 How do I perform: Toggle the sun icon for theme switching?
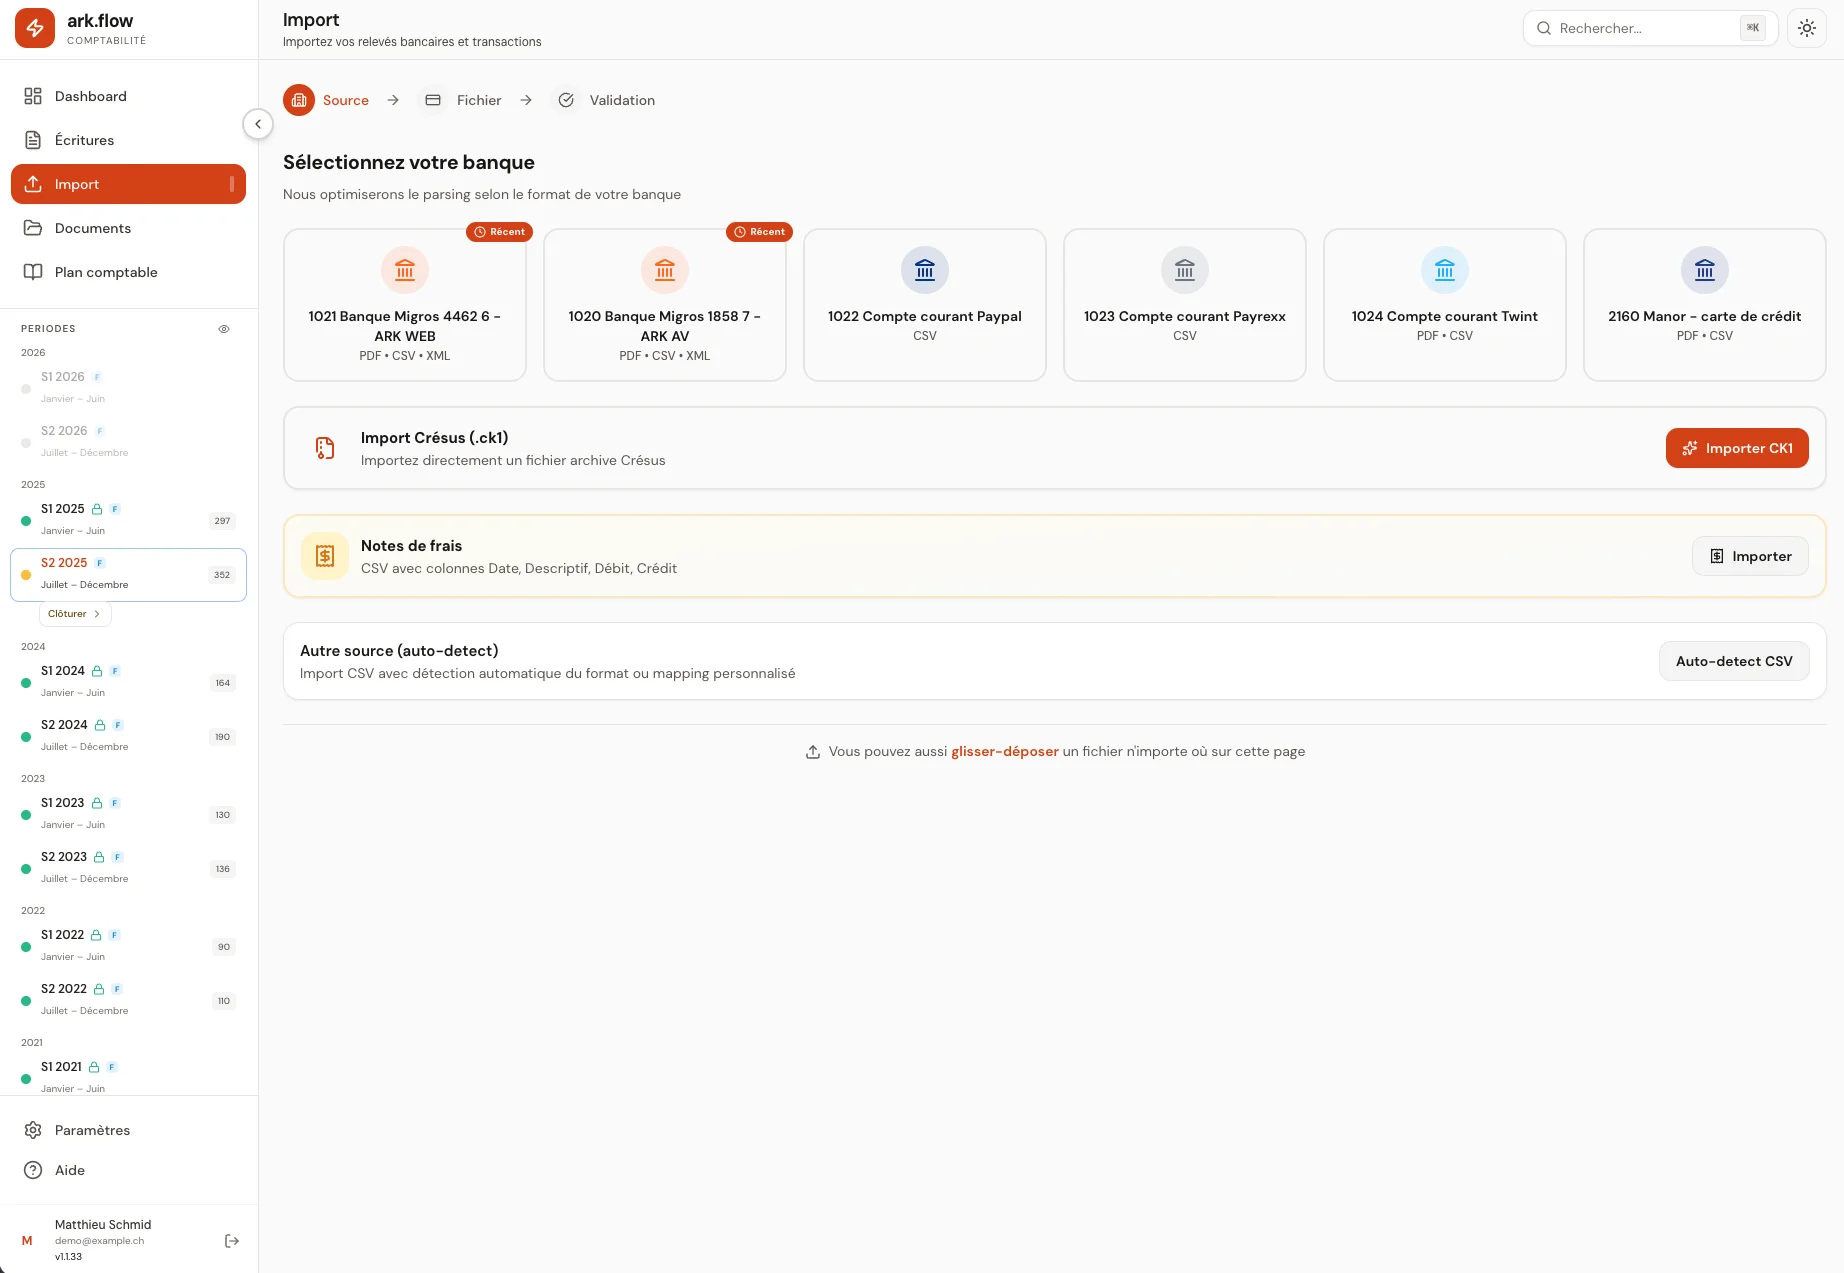[x=1807, y=28]
